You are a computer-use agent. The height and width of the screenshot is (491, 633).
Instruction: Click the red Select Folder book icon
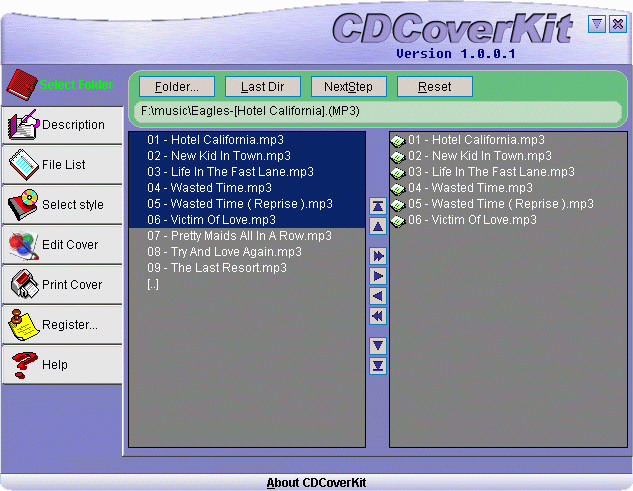[22, 85]
